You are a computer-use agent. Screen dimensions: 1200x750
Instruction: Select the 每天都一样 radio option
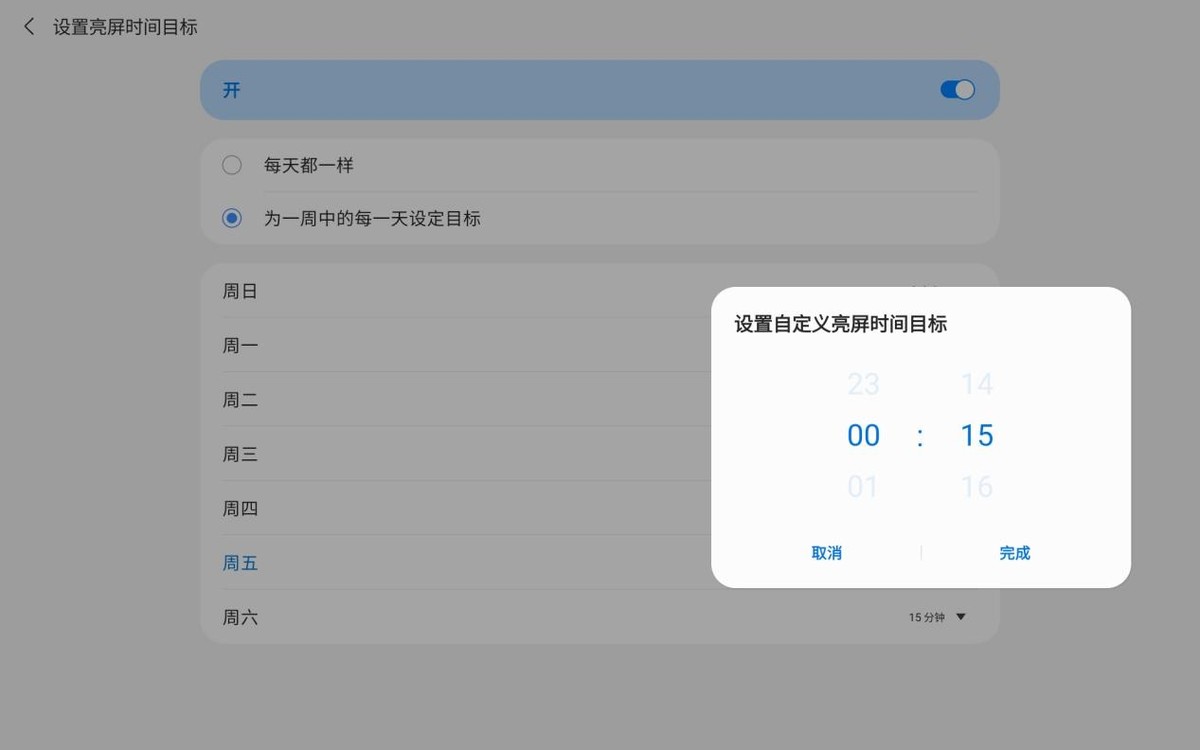pos(231,164)
